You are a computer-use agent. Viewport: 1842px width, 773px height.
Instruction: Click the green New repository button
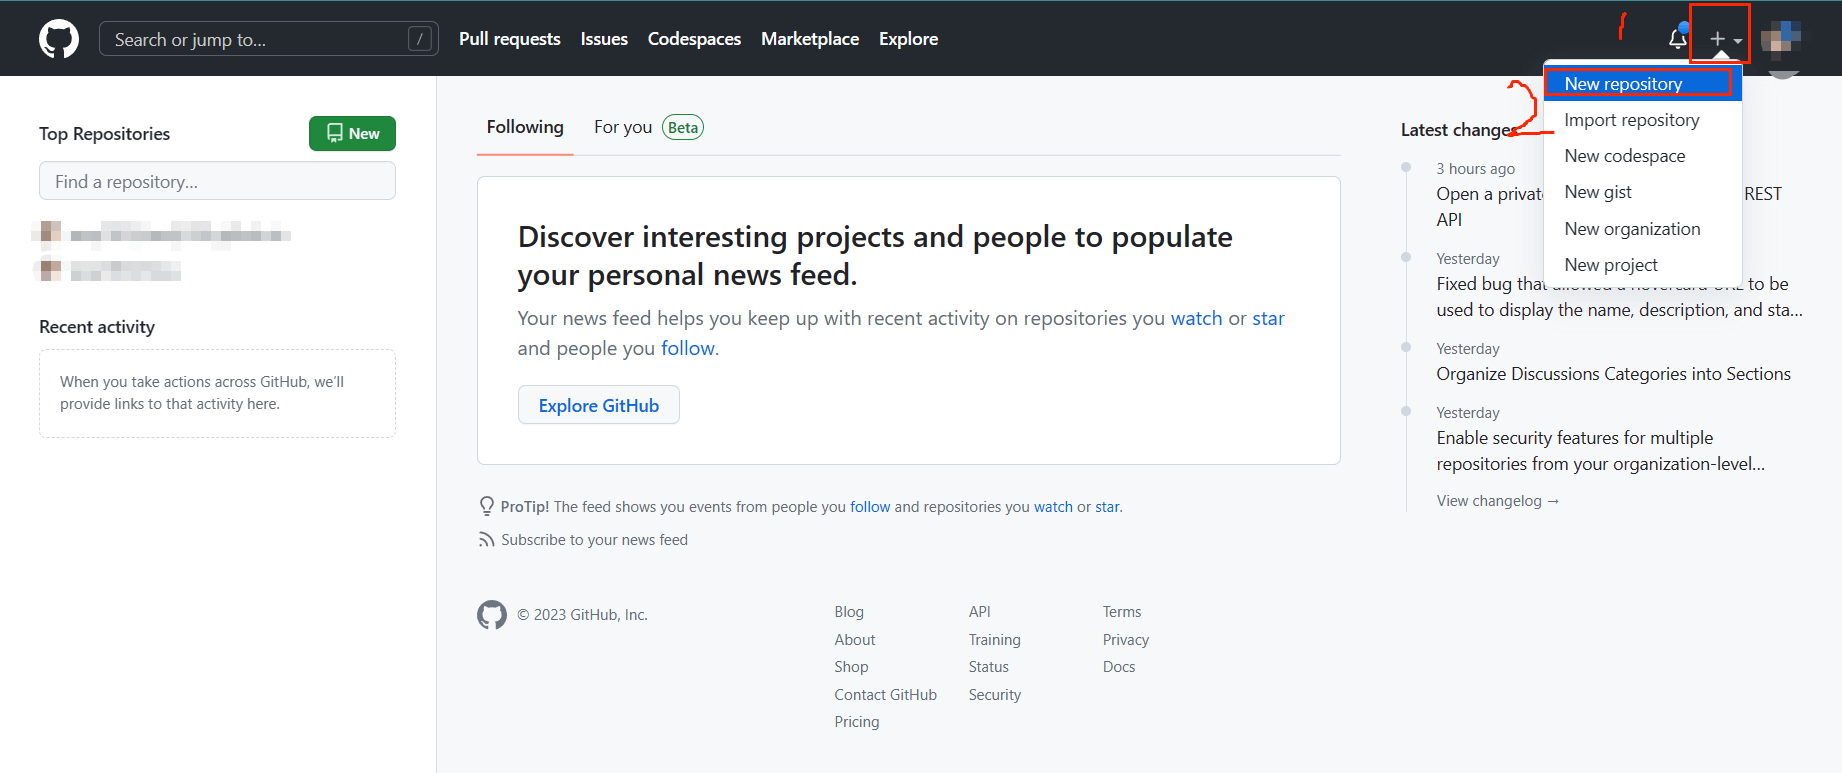click(x=352, y=133)
